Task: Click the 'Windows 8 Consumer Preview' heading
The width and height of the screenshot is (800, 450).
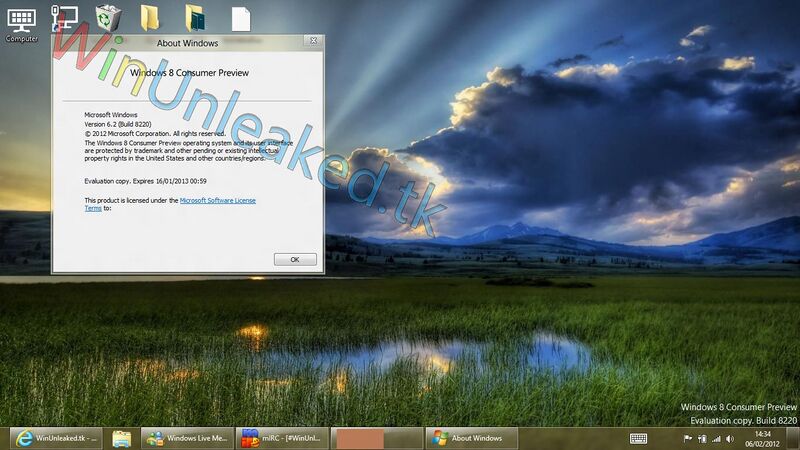Action: click(189, 73)
